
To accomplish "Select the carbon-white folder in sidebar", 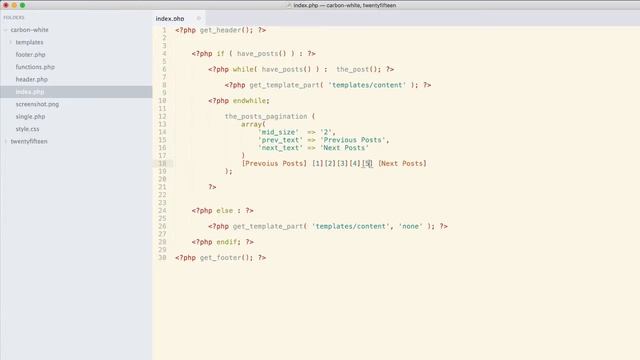I will [x=29, y=30].
